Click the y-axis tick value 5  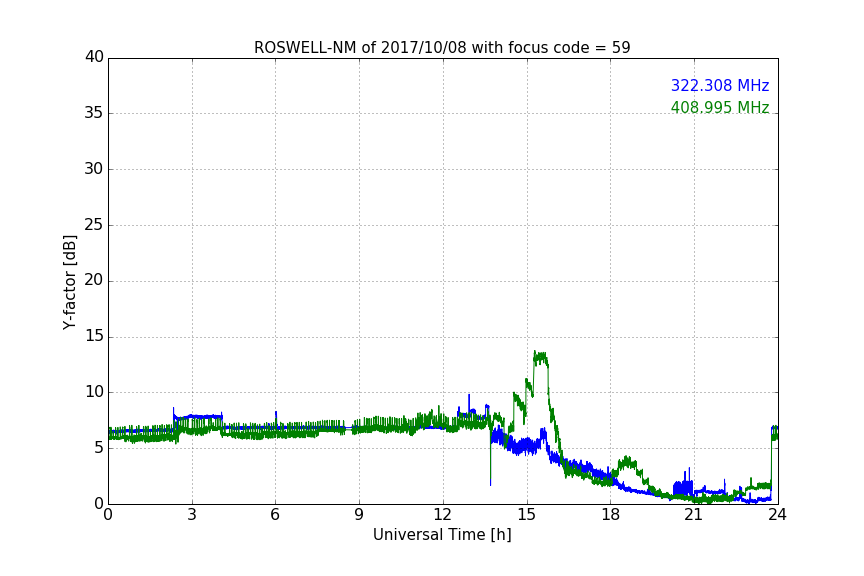click(x=99, y=448)
